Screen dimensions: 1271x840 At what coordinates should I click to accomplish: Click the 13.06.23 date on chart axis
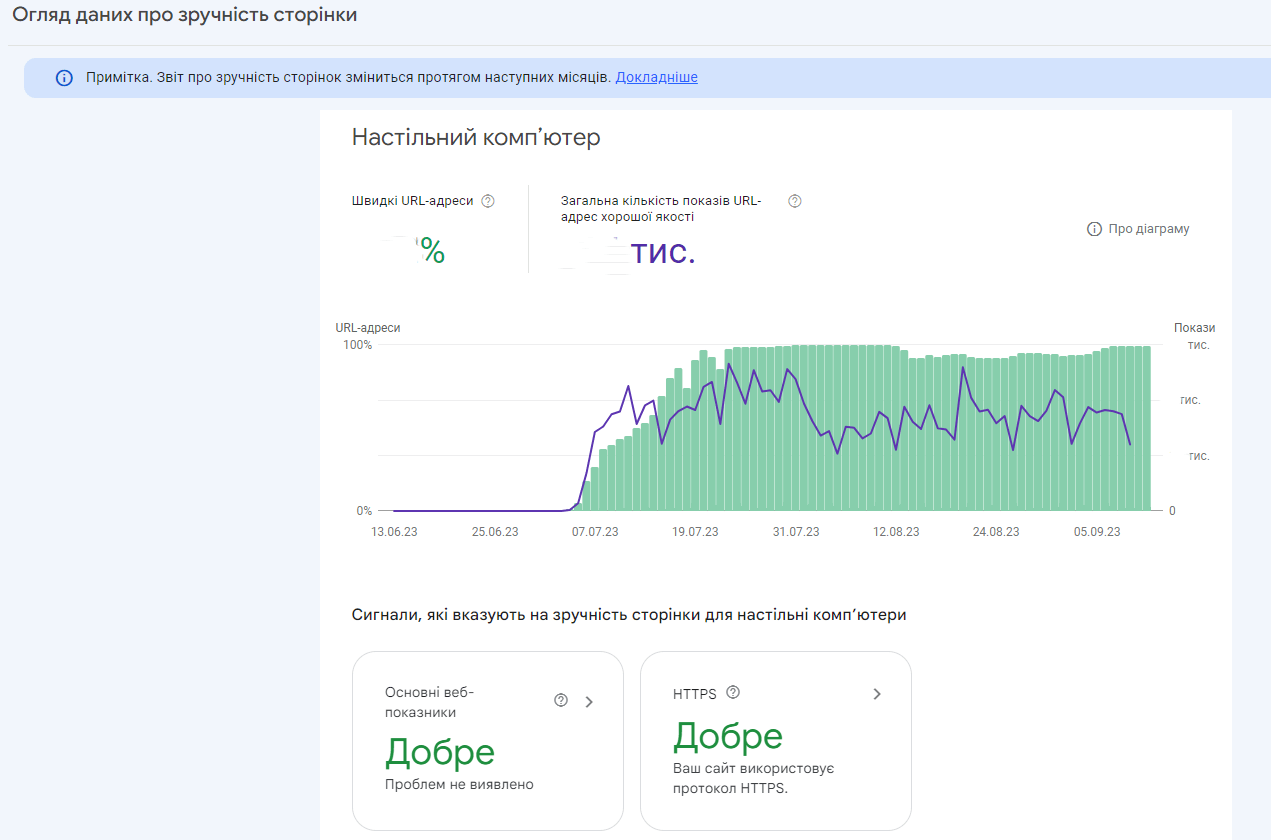point(394,532)
